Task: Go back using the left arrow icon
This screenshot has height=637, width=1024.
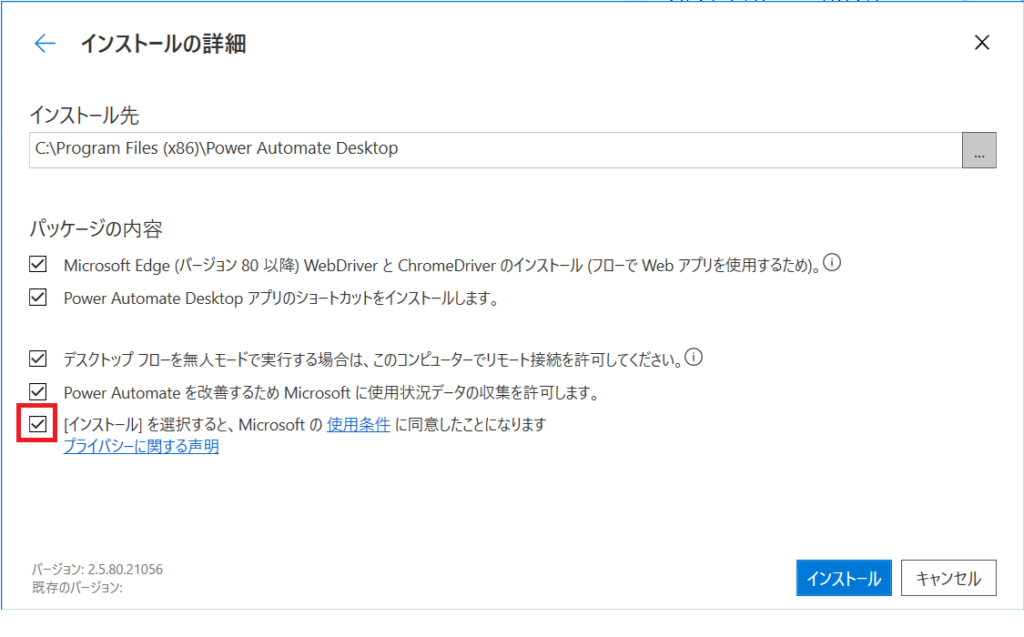Action: pos(44,44)
